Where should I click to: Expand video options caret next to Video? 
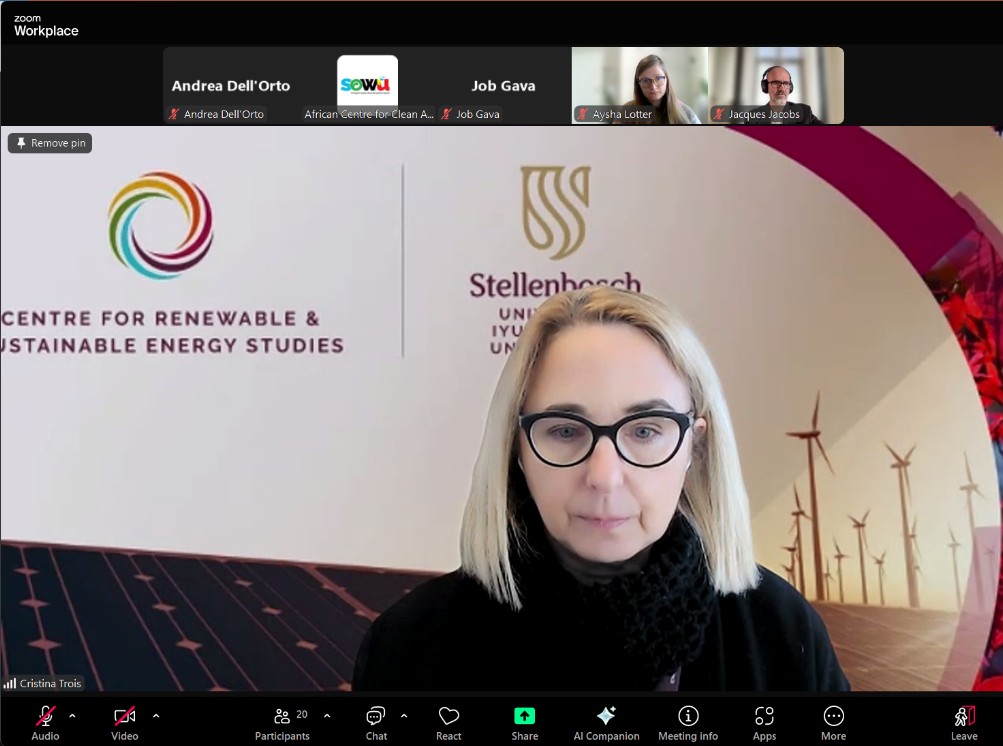click(x=156, y=716)
